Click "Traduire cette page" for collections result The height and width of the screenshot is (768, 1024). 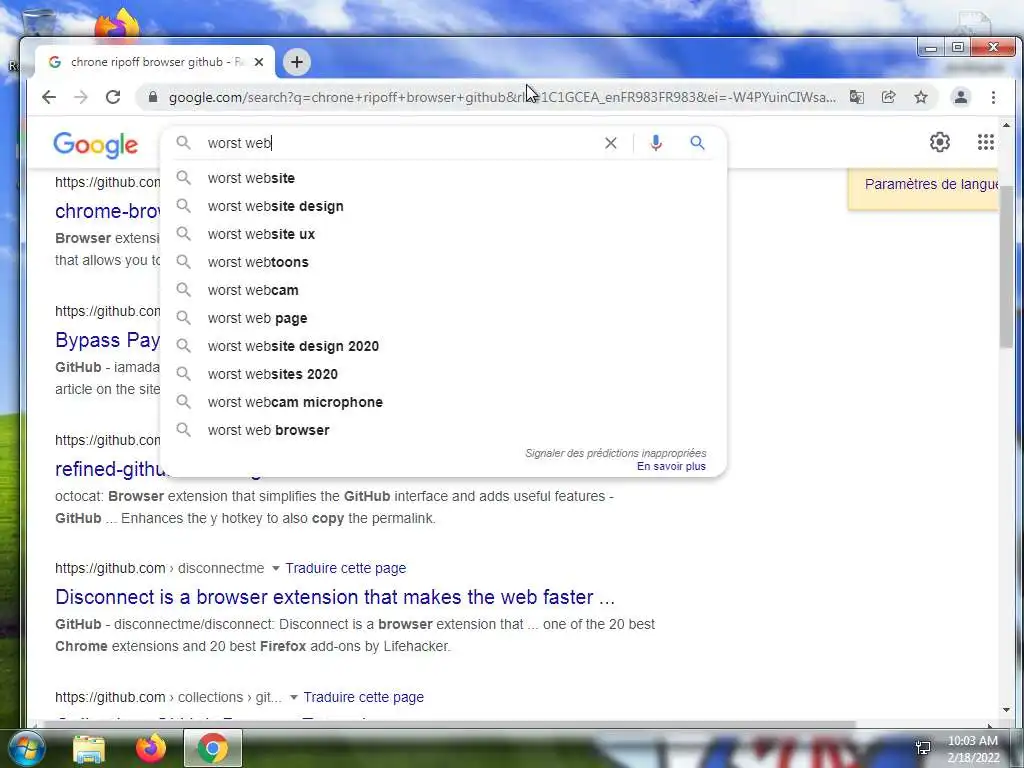(x=364, y=697)
